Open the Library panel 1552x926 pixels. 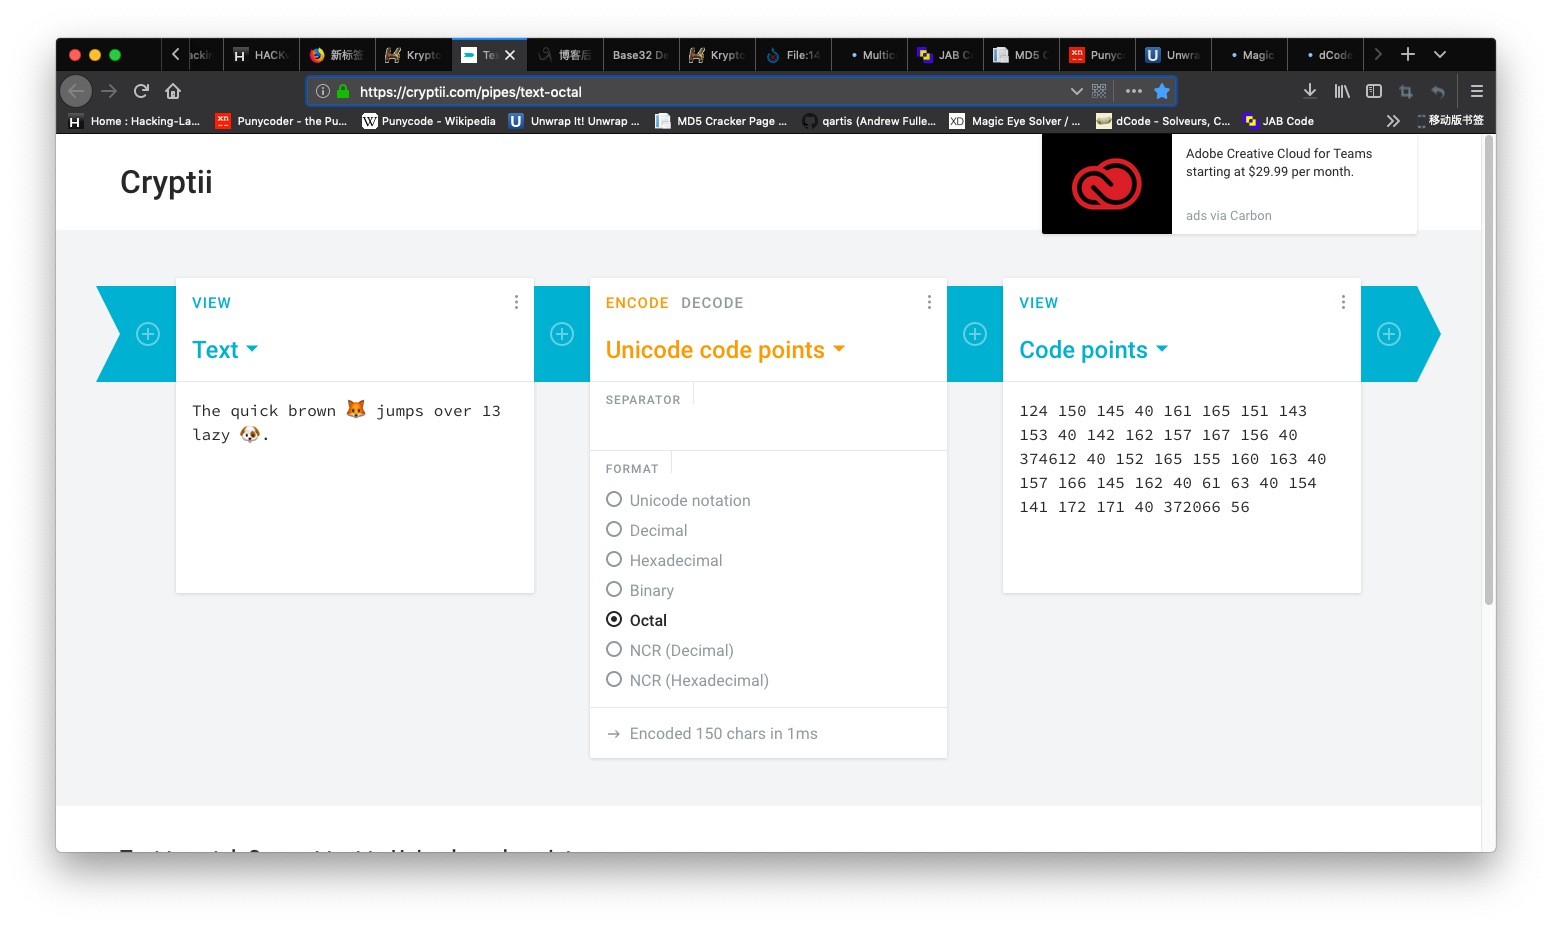click(x=1342, y=91)
